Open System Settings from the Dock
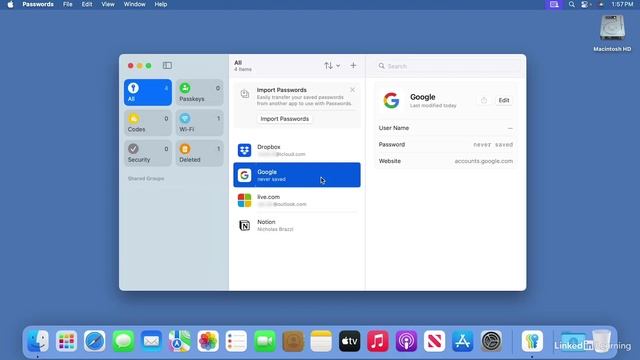 tap(491, 341)
